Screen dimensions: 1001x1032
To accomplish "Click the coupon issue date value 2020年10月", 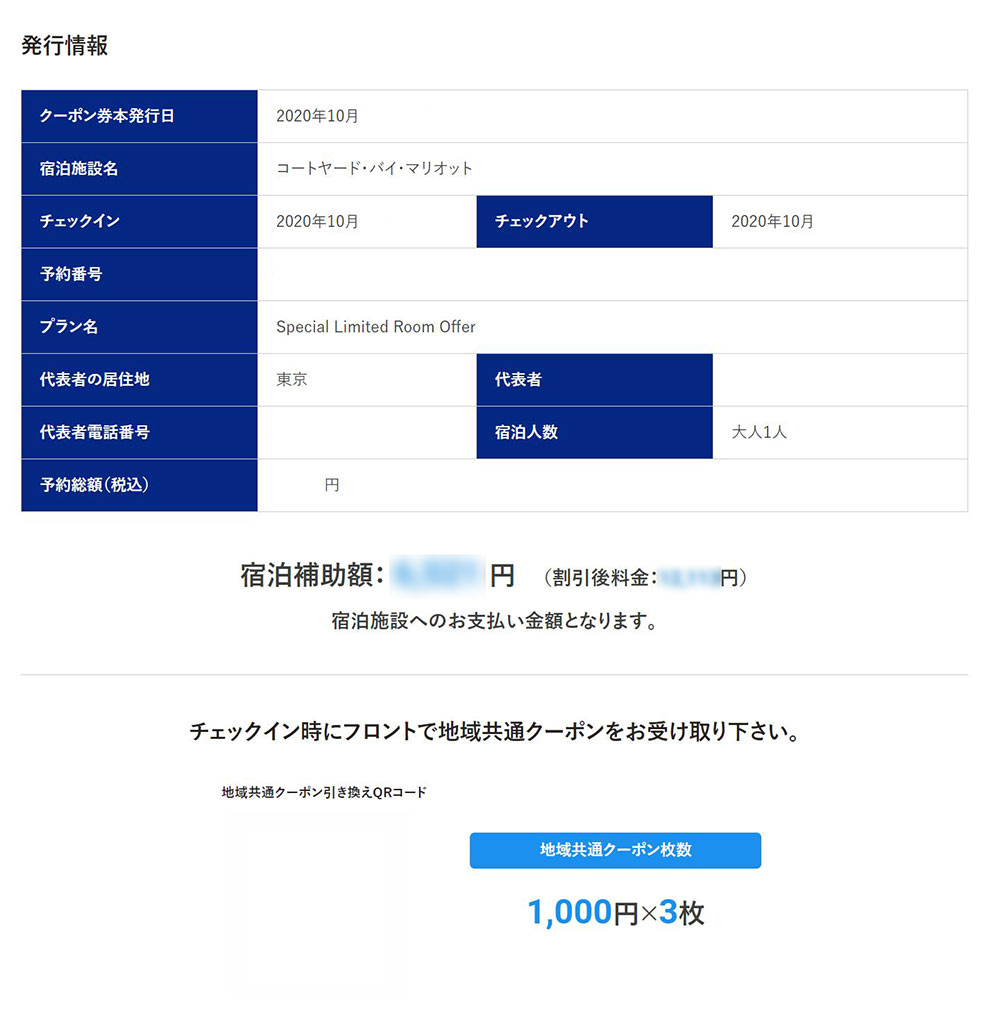I will coord(317,116).
